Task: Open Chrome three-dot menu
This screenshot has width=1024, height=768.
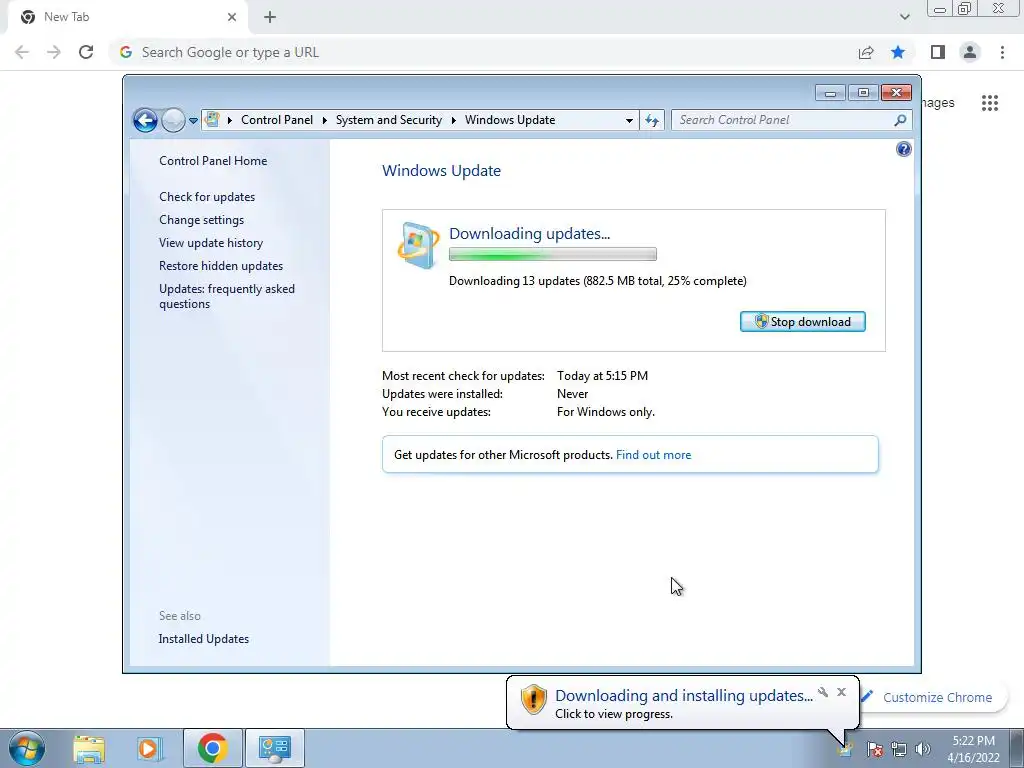Action: click(x=1002, y=52)
